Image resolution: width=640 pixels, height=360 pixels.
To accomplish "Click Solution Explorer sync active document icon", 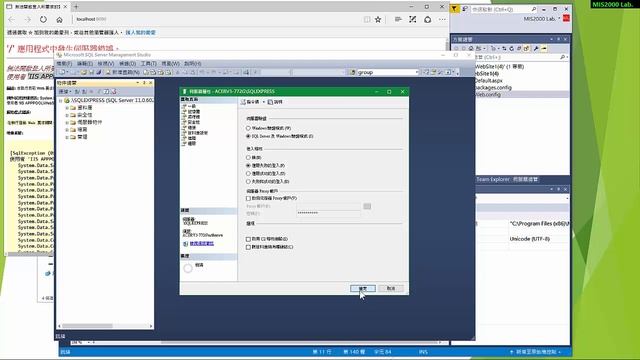I will point(504,48).
